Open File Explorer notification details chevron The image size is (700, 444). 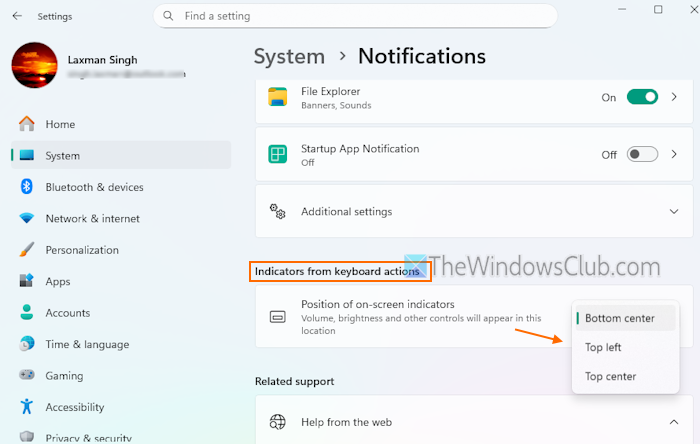pyautogui.click(x=674, y=97)
